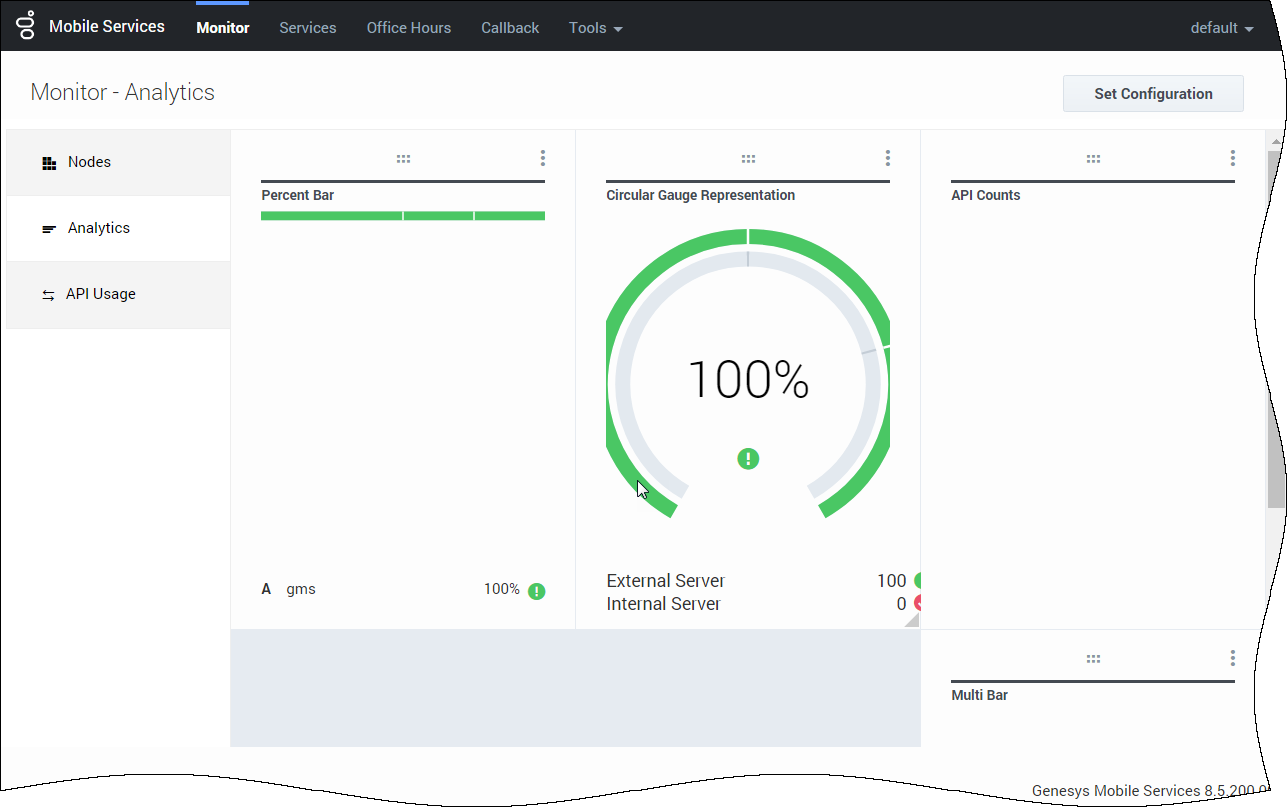1288x808 pixels.
Task: Open the Office Hours tab
Action: pyautogui.click(x=408, y=28)
